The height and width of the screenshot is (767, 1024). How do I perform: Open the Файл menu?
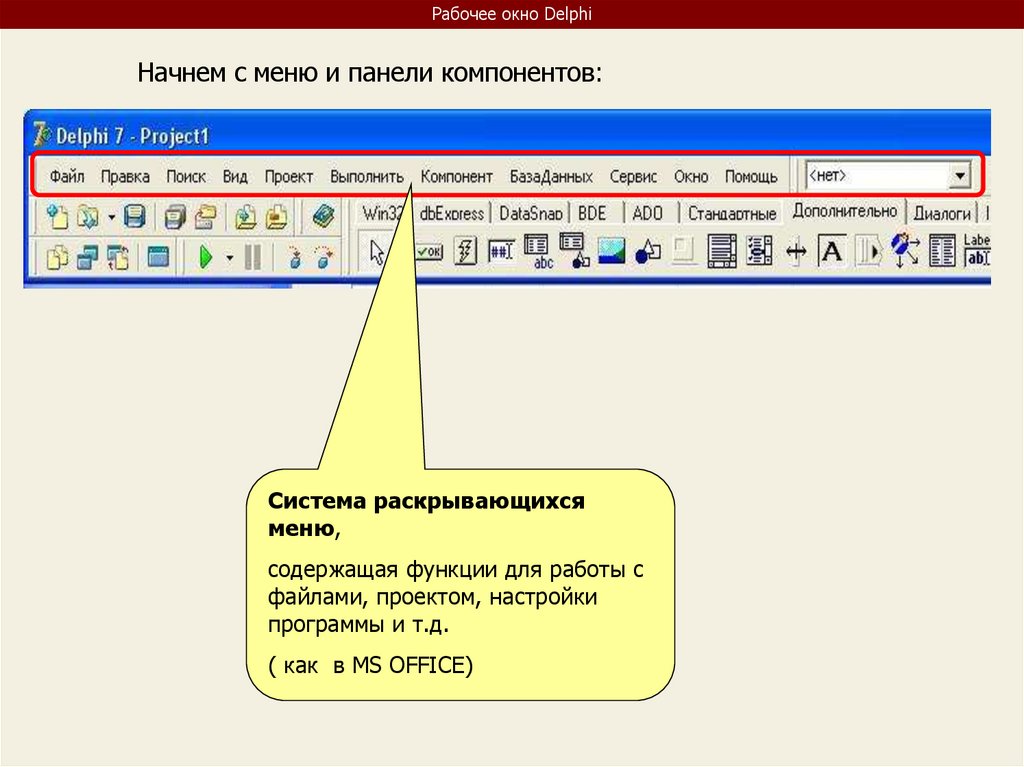pyautogui.click(x=67, y=176)
